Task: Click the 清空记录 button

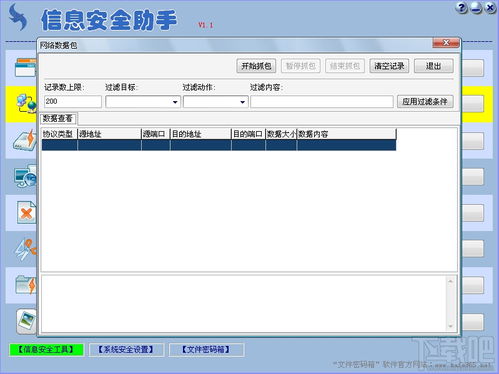Action: [389, 66]
